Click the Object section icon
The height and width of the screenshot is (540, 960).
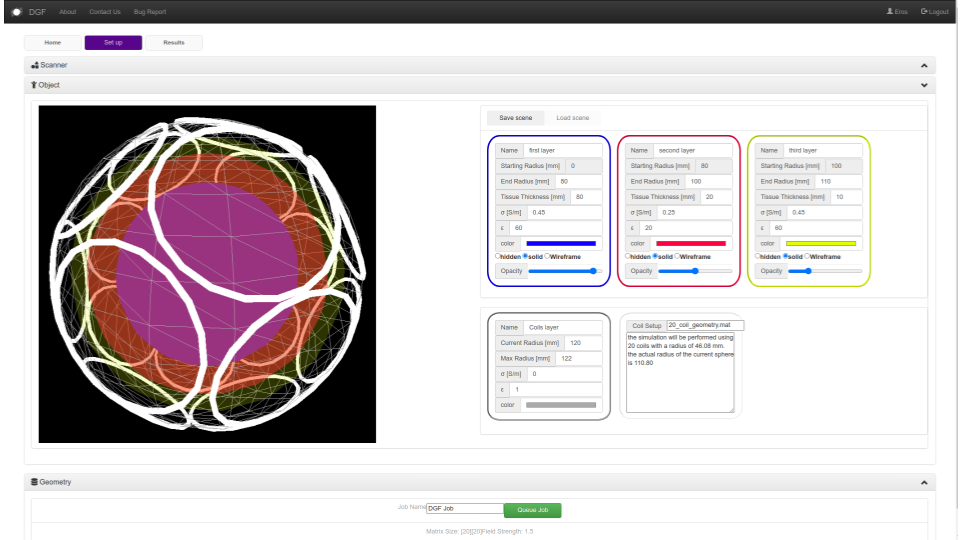click(x=34, y=85)
